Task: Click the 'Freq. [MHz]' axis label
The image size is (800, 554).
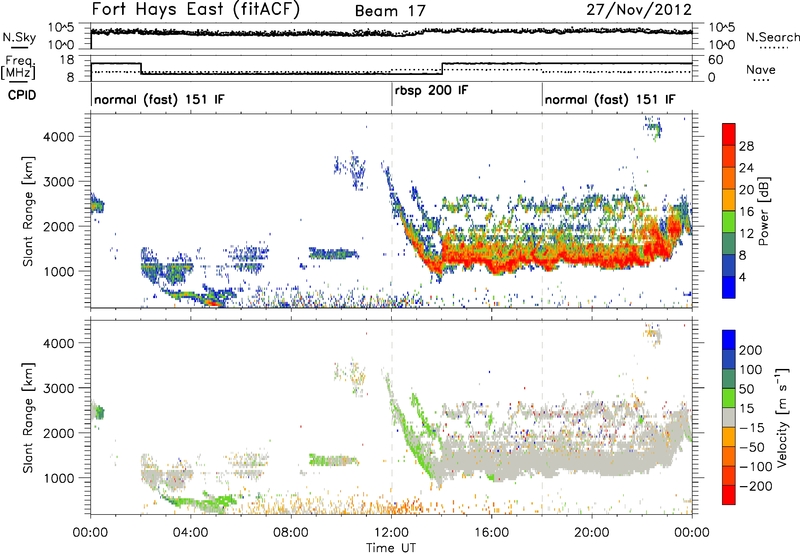Action: (x=20, y=67)
